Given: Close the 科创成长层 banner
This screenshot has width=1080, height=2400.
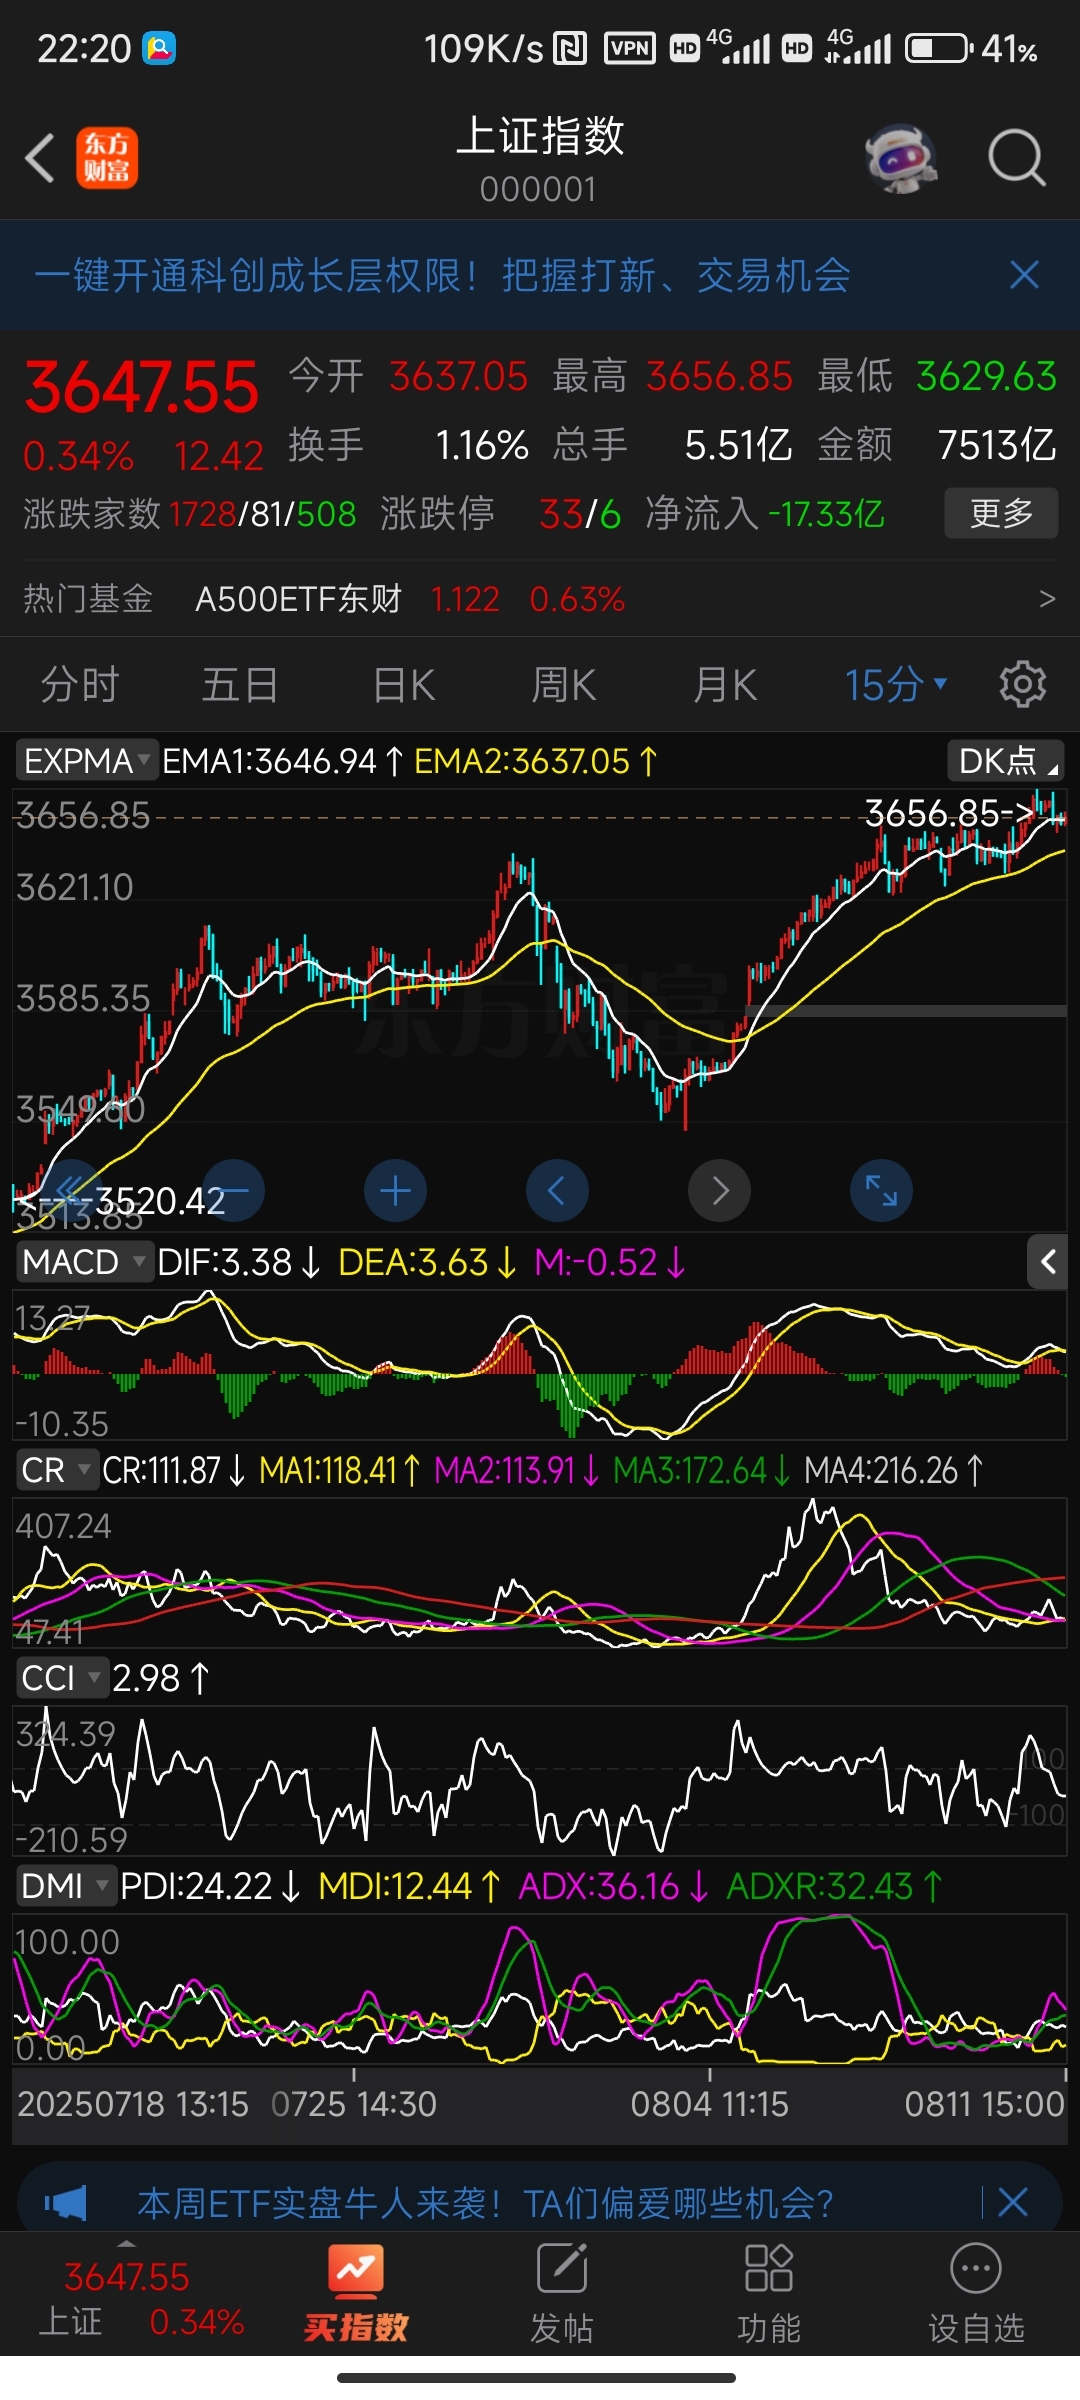Looking at the screenshot, I should pos(1025,275).
